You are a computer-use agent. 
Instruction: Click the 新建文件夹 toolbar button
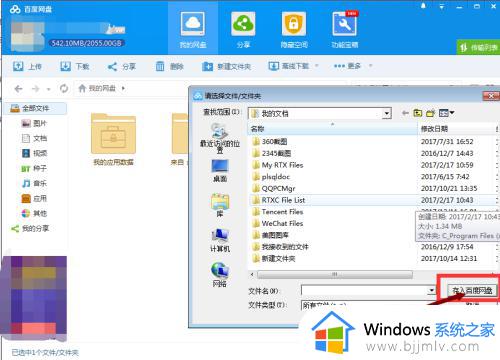pyautogui.click(x=226, y=66)
